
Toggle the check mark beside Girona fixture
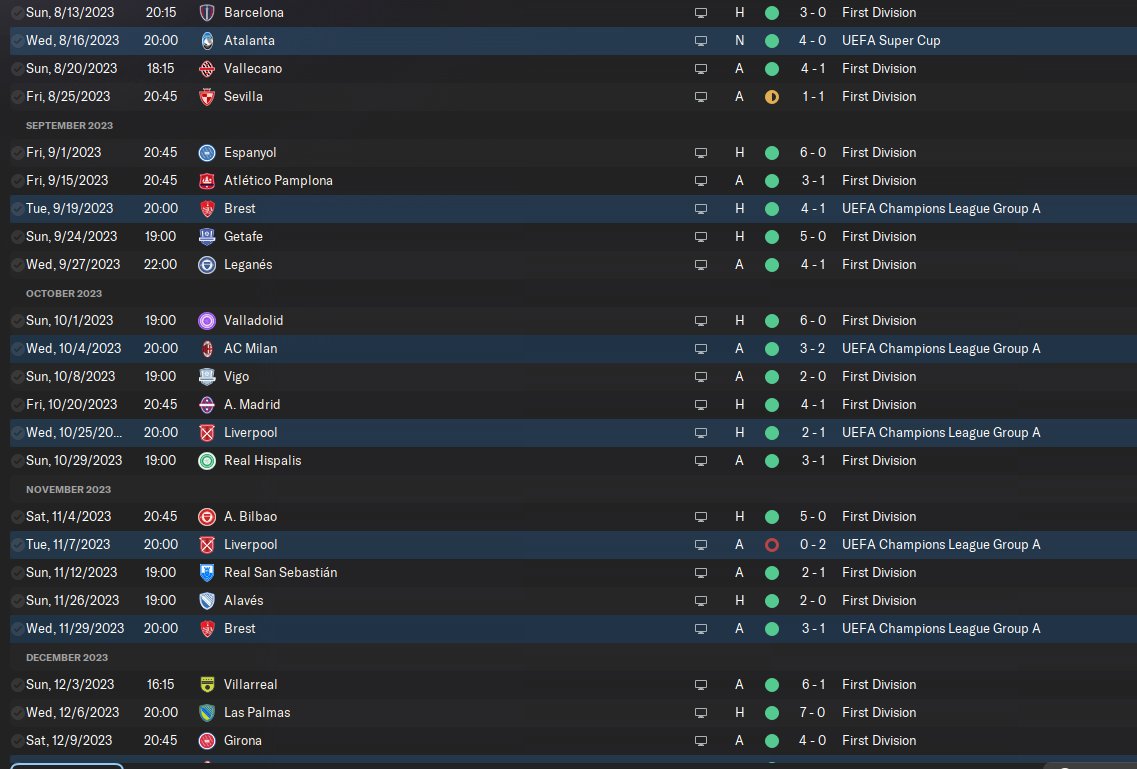17,741
